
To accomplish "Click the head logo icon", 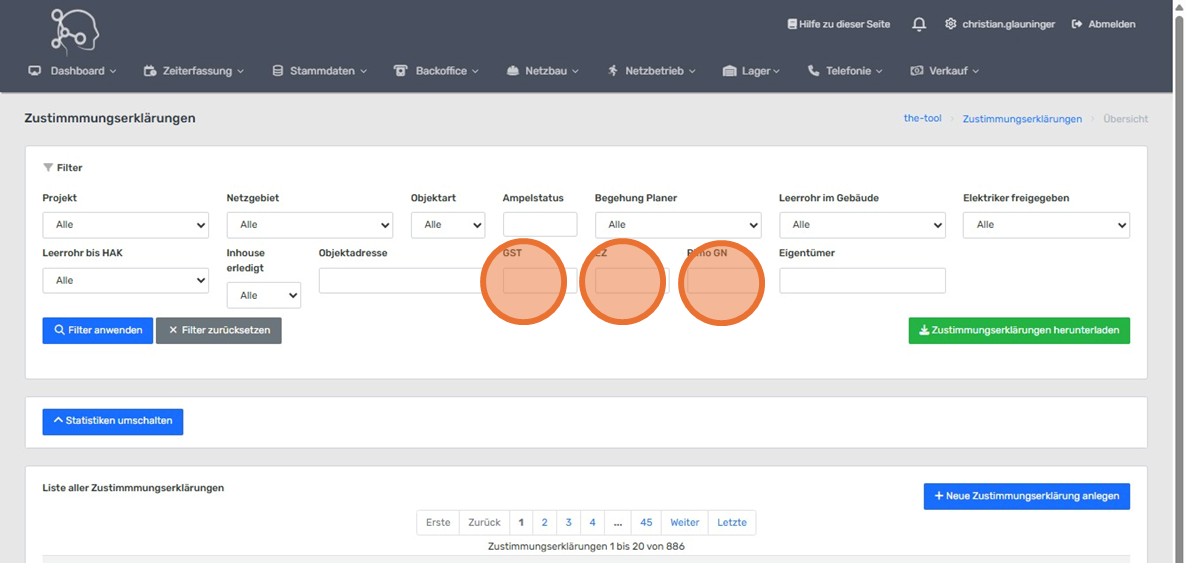I will pos(75,30).
